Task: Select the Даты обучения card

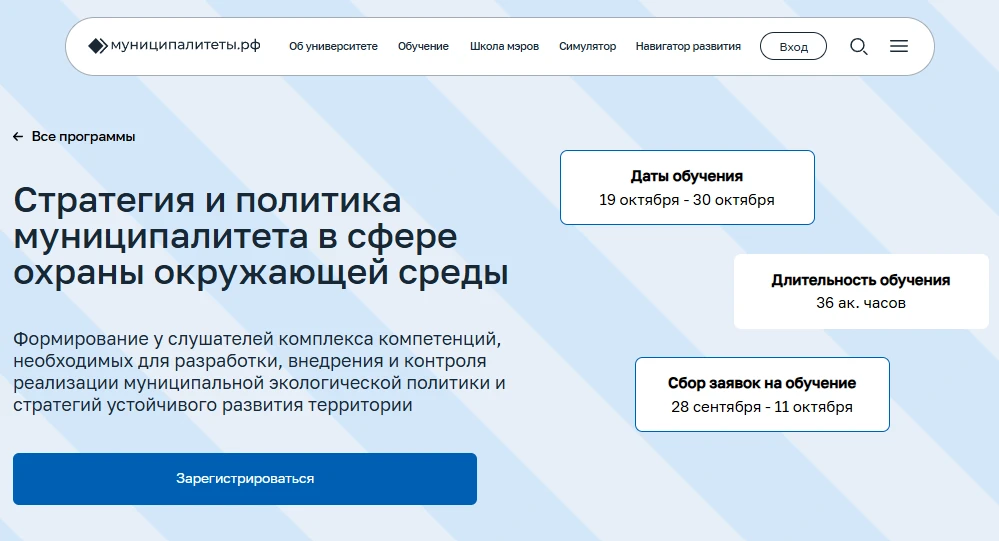Action: 687,187
